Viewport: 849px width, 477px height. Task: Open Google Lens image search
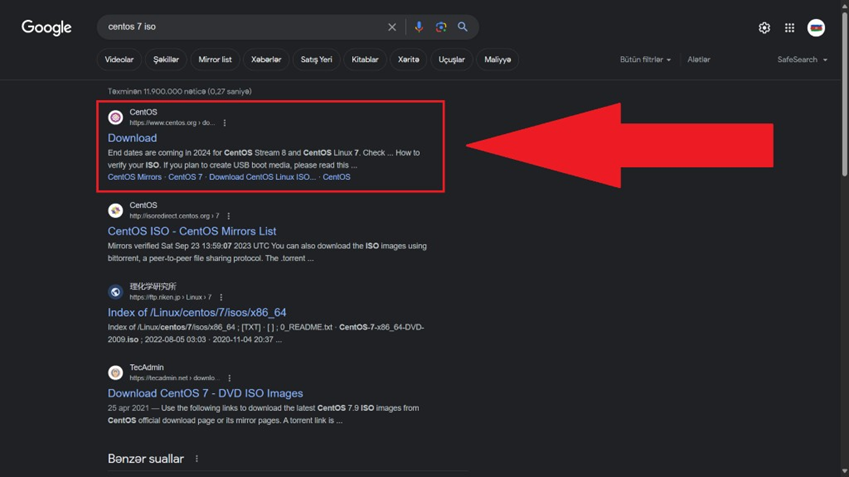[441, 27]
